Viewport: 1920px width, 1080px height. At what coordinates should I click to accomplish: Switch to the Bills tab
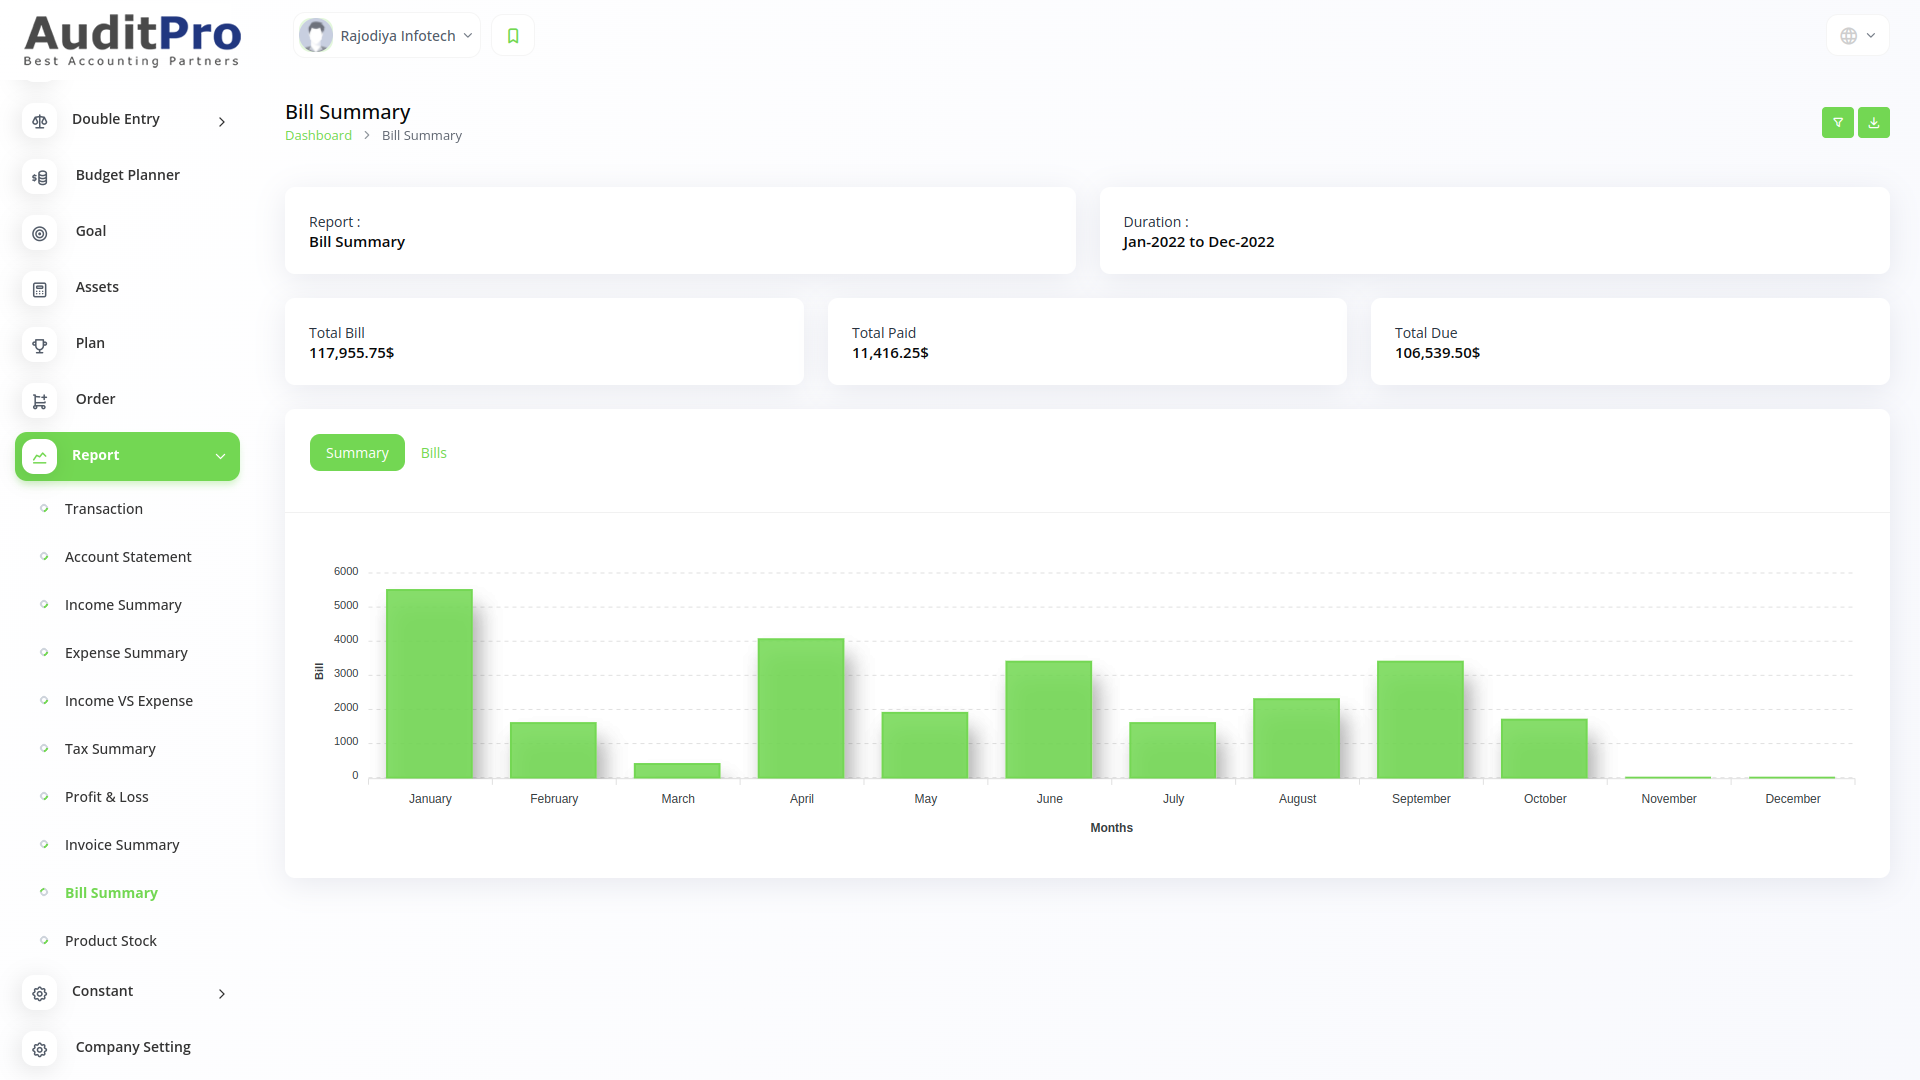coord(433,452)
